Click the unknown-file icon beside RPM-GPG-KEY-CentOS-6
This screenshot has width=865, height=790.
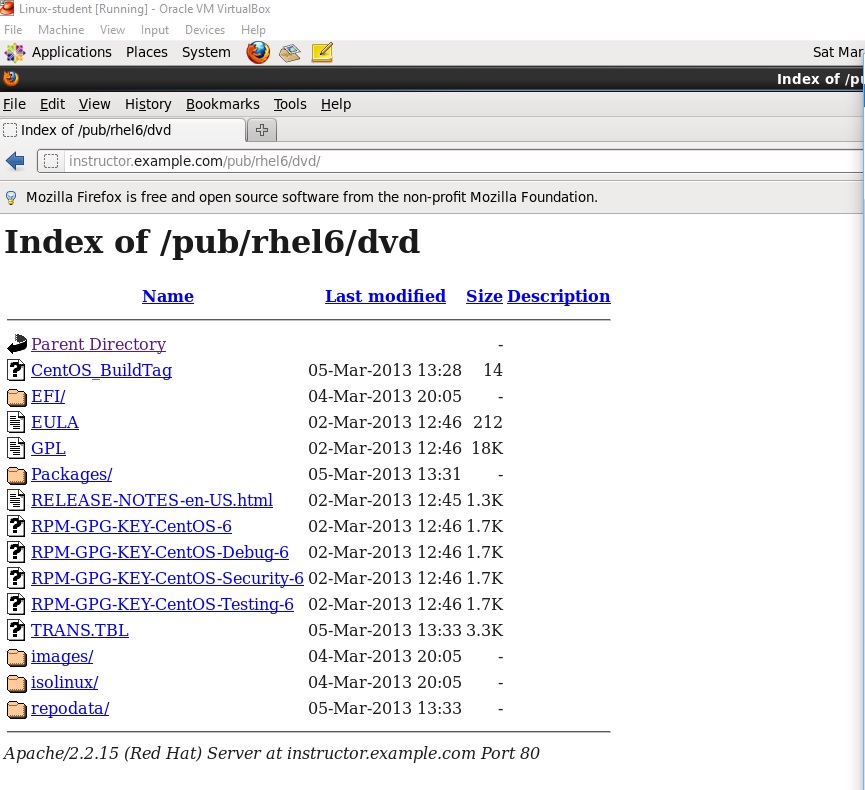point(16,526)
